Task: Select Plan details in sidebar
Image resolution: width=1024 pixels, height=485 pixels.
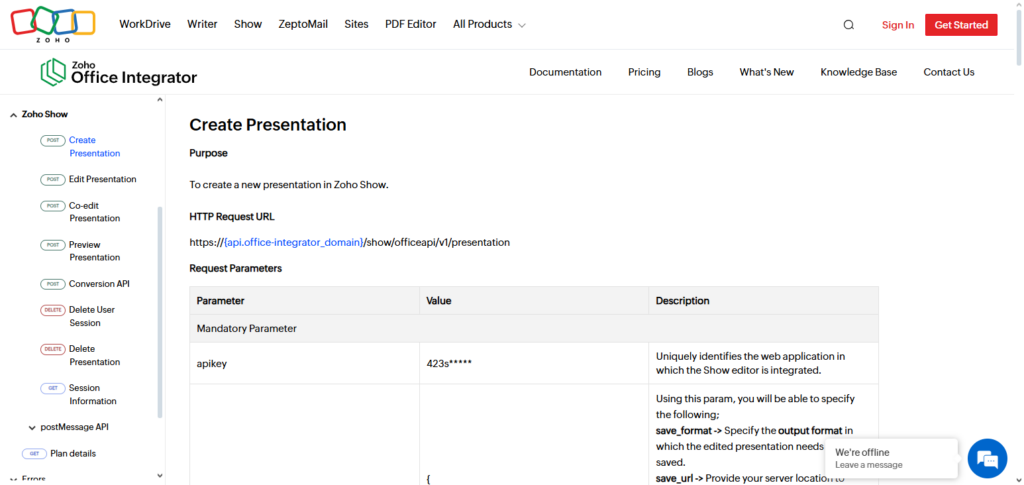Action: coord(73,454)
